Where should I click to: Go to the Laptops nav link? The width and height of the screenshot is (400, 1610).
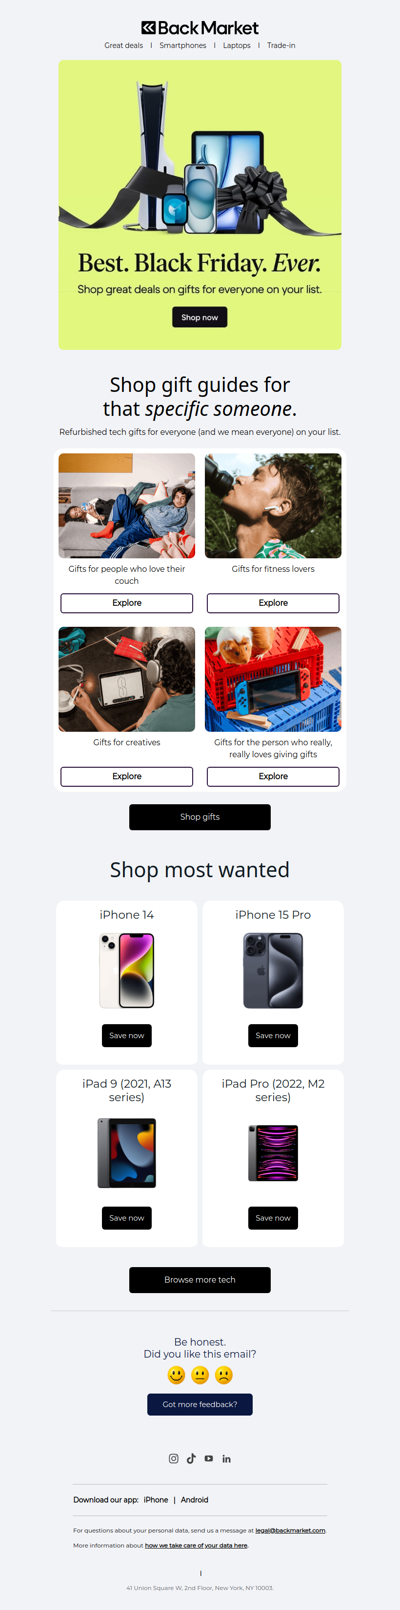tap(237, 45)
